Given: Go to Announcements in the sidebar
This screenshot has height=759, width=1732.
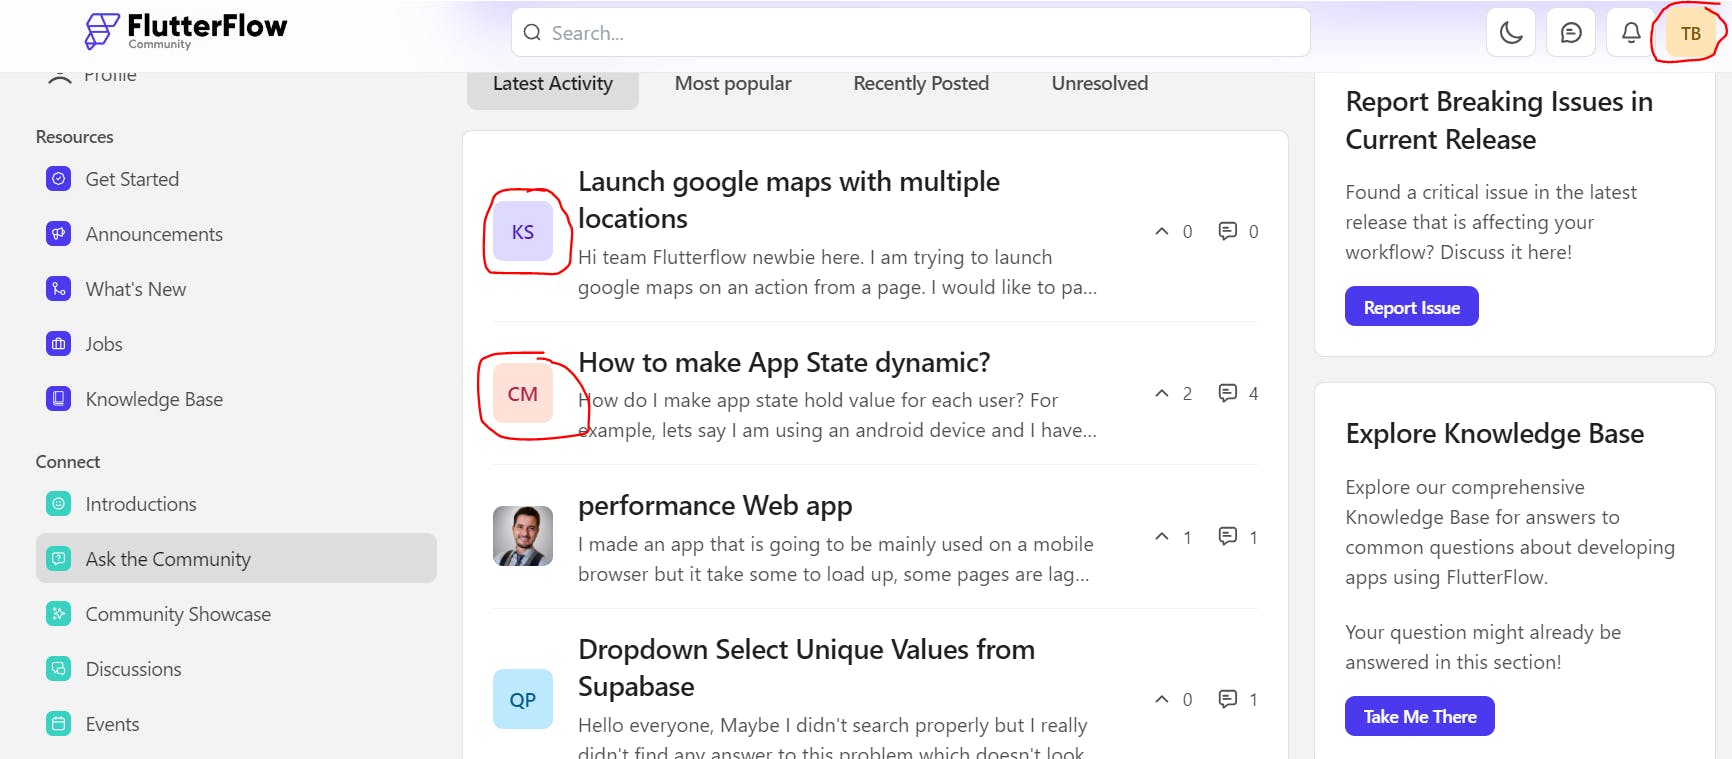Looking at the screenshot, I should pyautogui.click(x=154, y=234).
